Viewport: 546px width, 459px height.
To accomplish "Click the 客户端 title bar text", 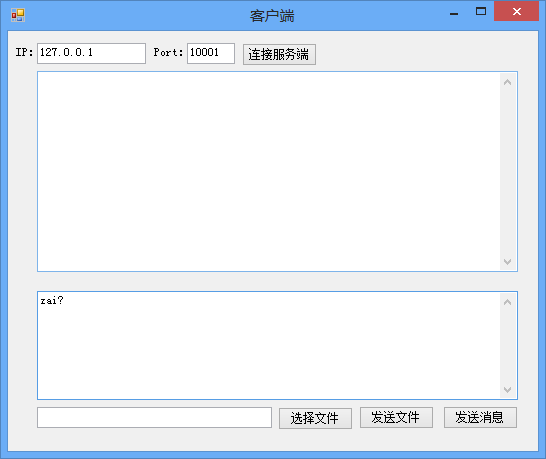I will coord(272,16).
